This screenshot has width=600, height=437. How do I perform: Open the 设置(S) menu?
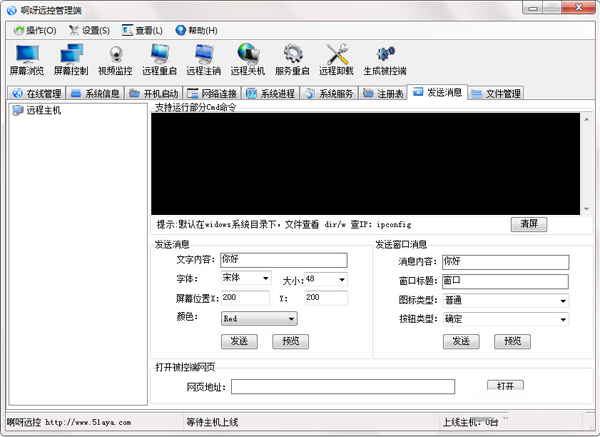click(x=89, y=30)
